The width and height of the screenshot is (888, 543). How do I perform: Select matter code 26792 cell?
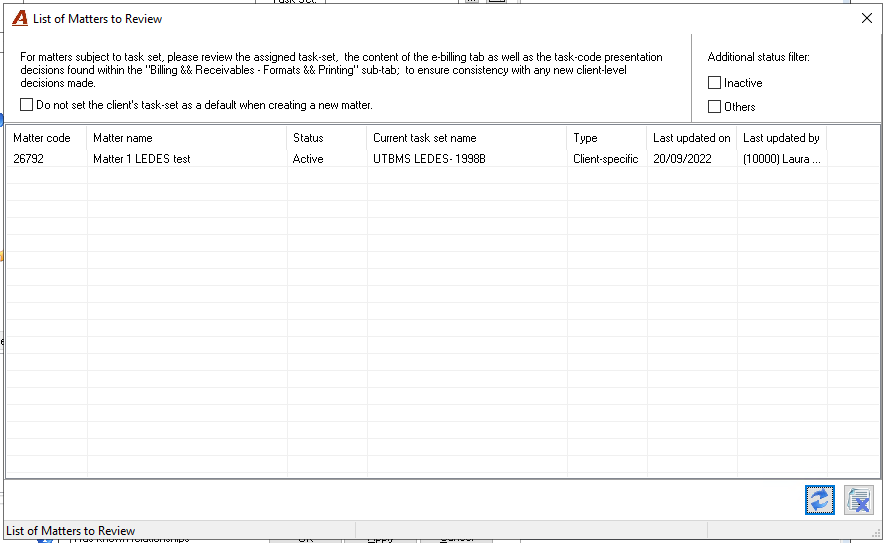click(46, 159)
